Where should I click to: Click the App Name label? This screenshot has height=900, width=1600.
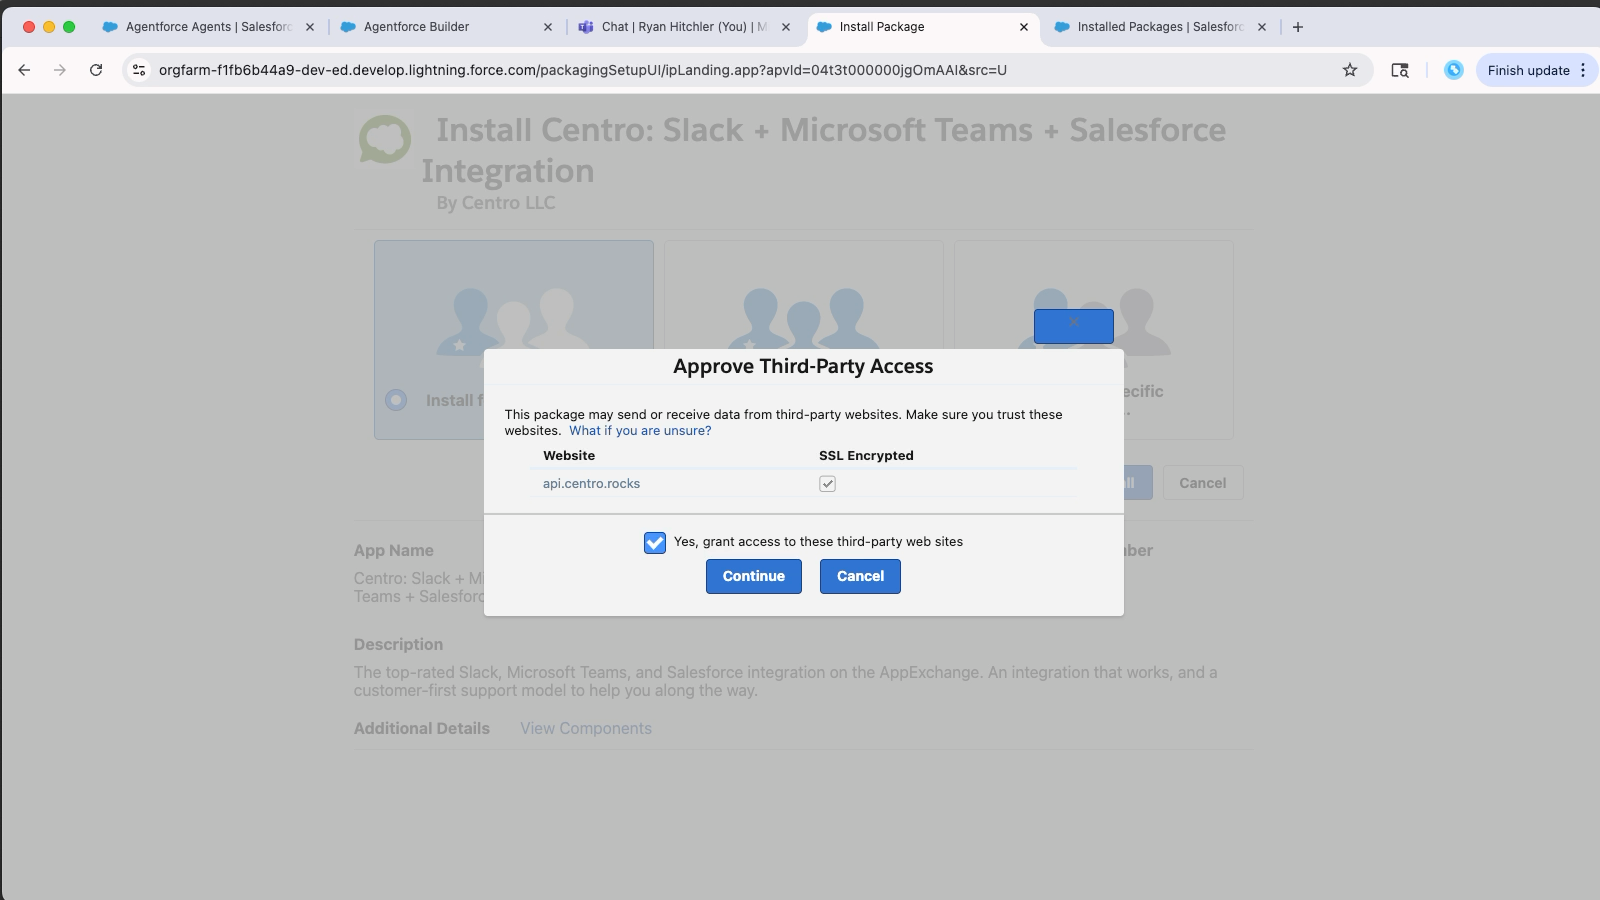(394, 551)
